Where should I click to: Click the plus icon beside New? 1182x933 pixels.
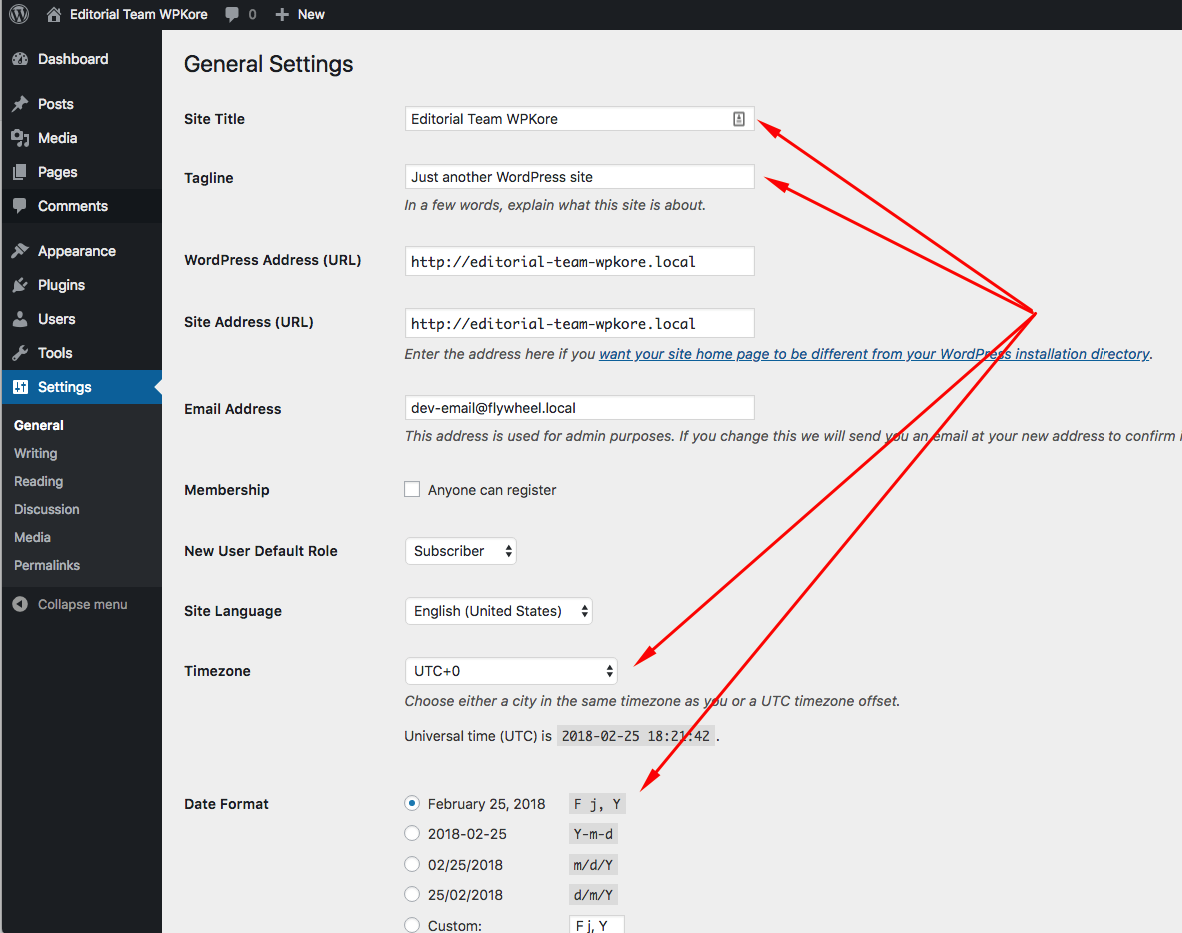tap(282, 14)
